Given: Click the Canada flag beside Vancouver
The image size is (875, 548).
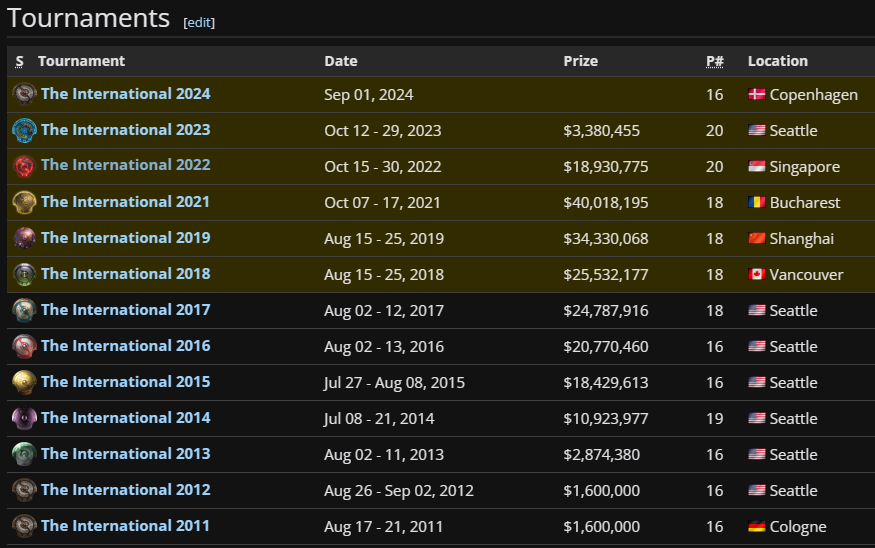Looking at the screenshot, I should pos(756,275).
